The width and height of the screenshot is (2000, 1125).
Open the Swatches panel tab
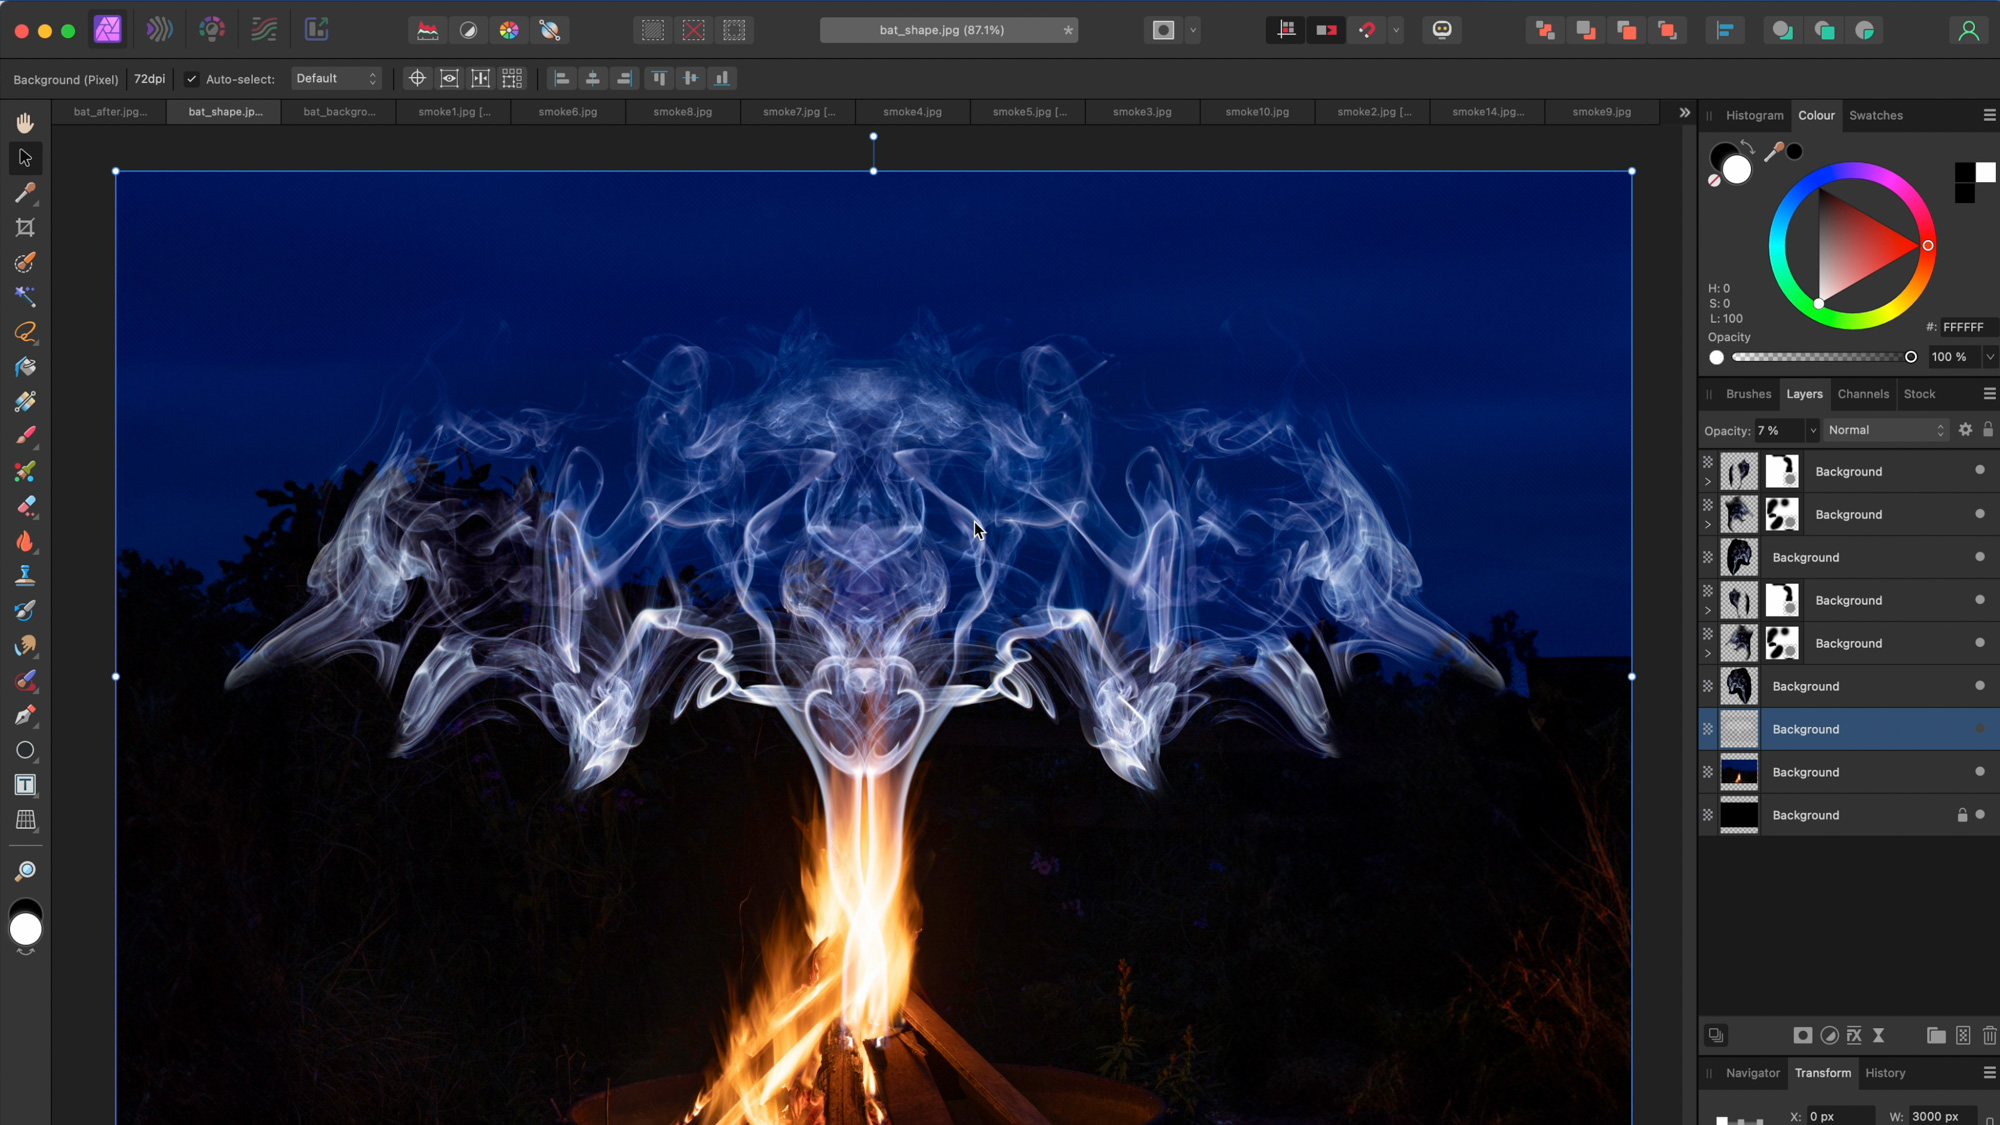pos(1875,115)
